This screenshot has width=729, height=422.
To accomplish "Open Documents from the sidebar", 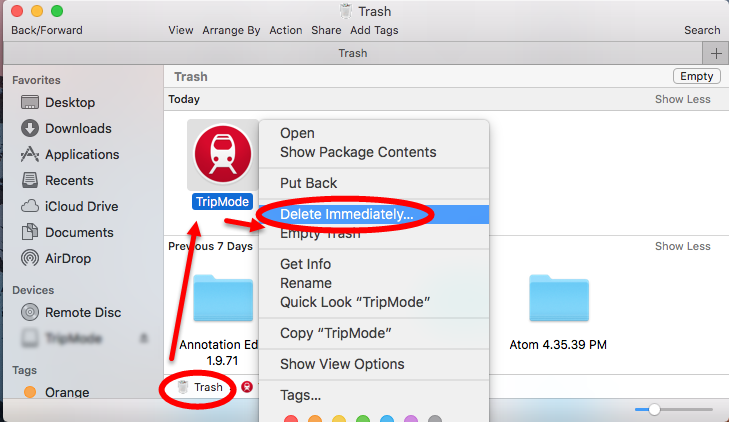I will 67,232.
